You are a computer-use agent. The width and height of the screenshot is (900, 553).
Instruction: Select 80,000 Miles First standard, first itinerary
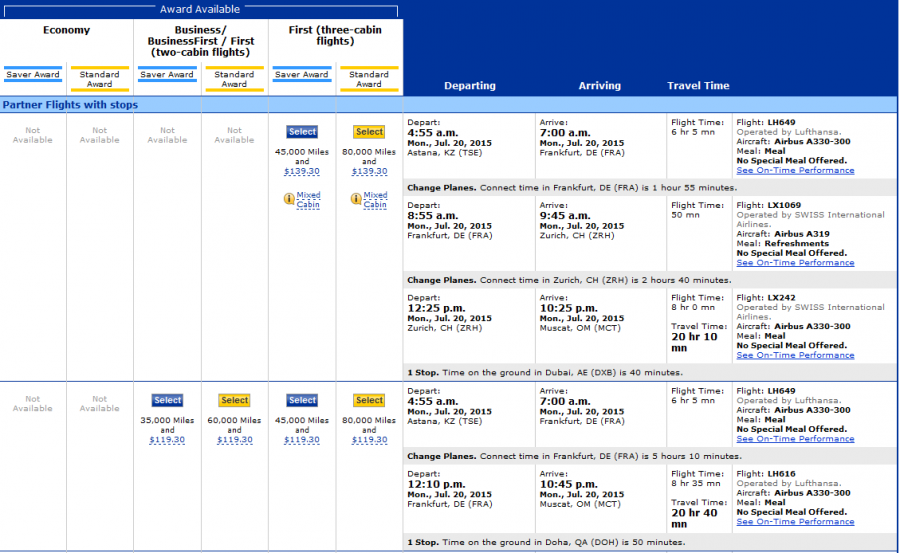[x=369, y=132]
